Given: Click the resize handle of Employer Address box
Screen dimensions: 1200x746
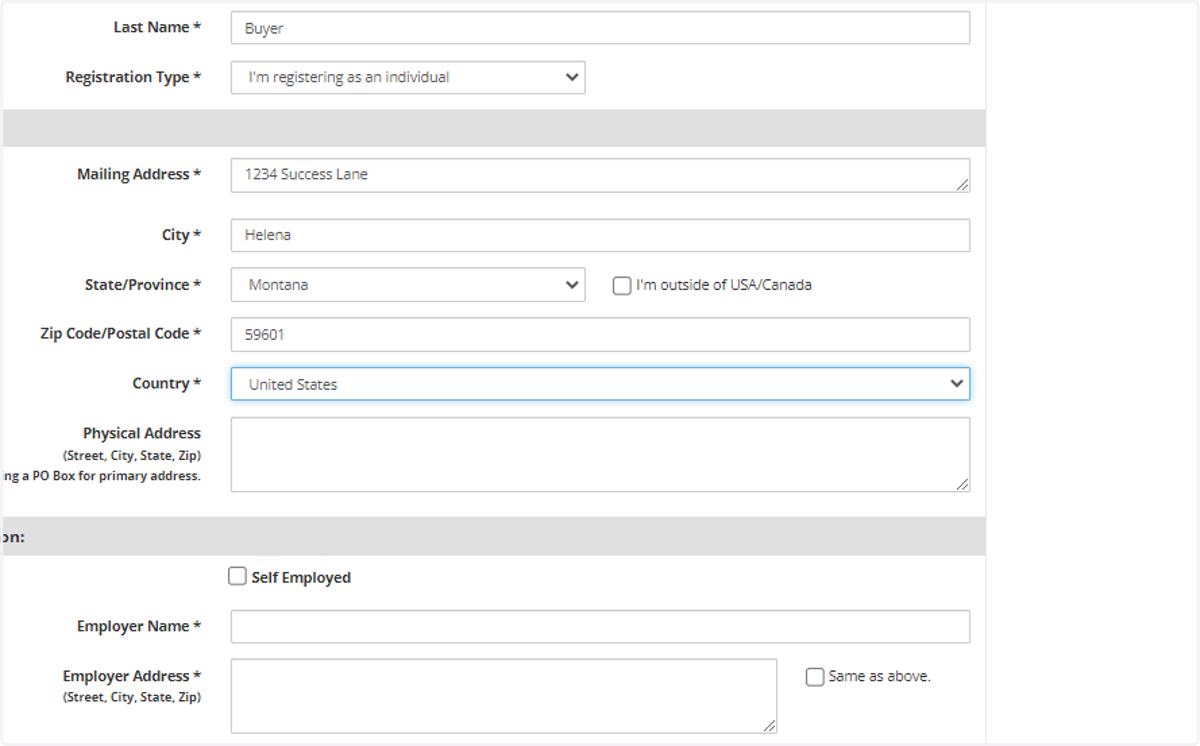Looking at the screenshot, I should coord(769,726).
